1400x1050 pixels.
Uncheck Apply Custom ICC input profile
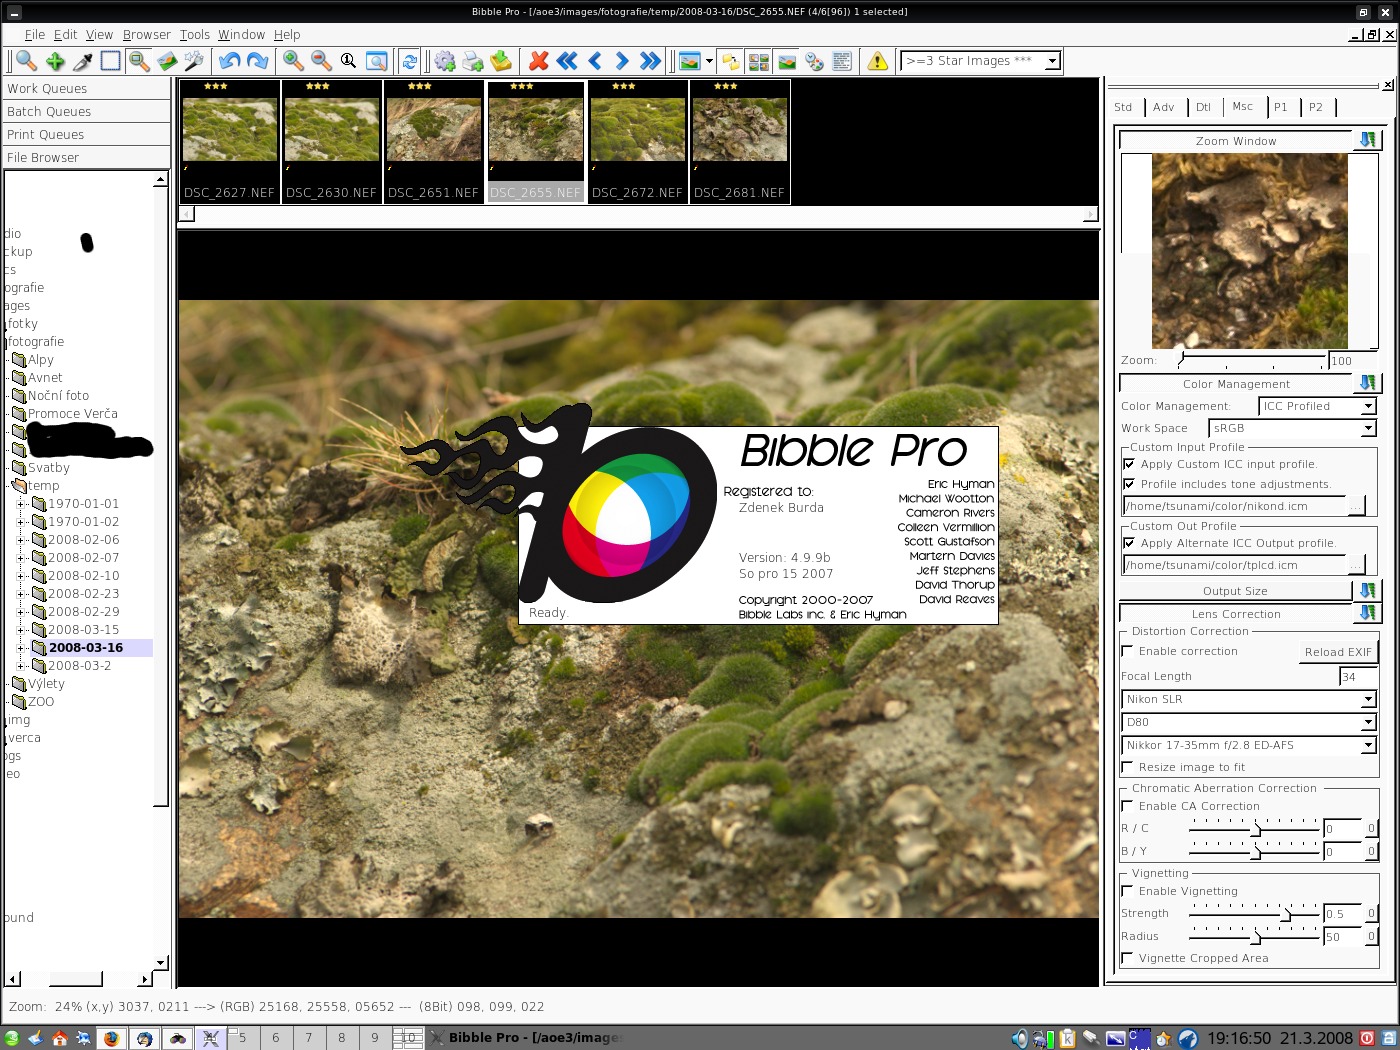point(1129,464)
